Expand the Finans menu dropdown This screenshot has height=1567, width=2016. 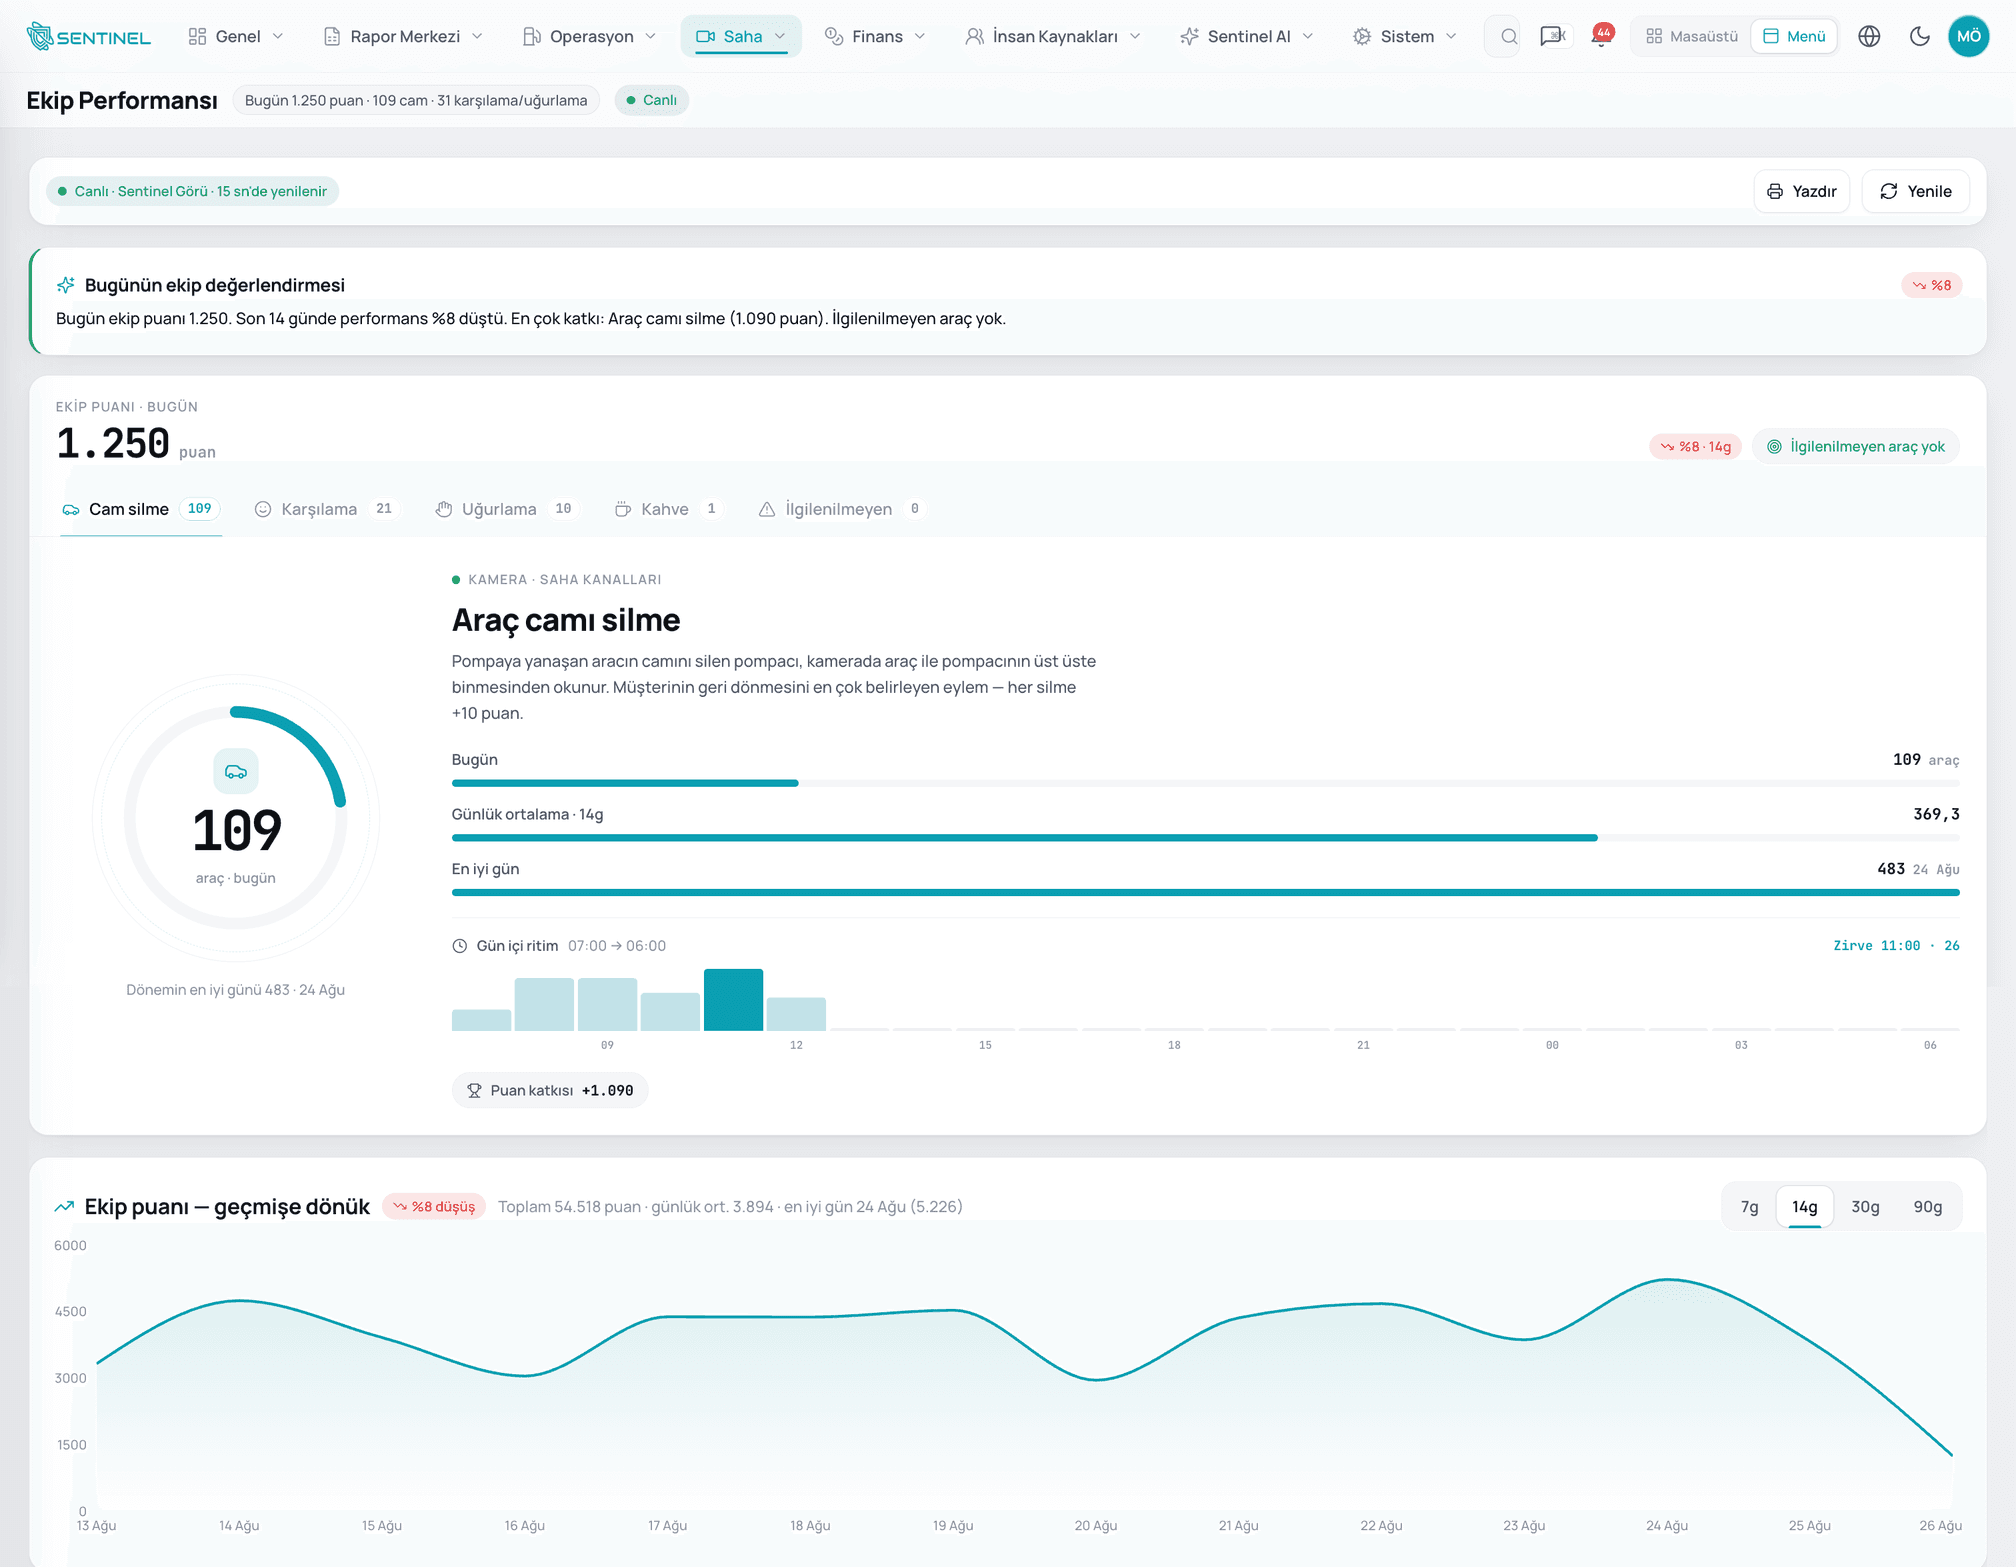[874, 37]
